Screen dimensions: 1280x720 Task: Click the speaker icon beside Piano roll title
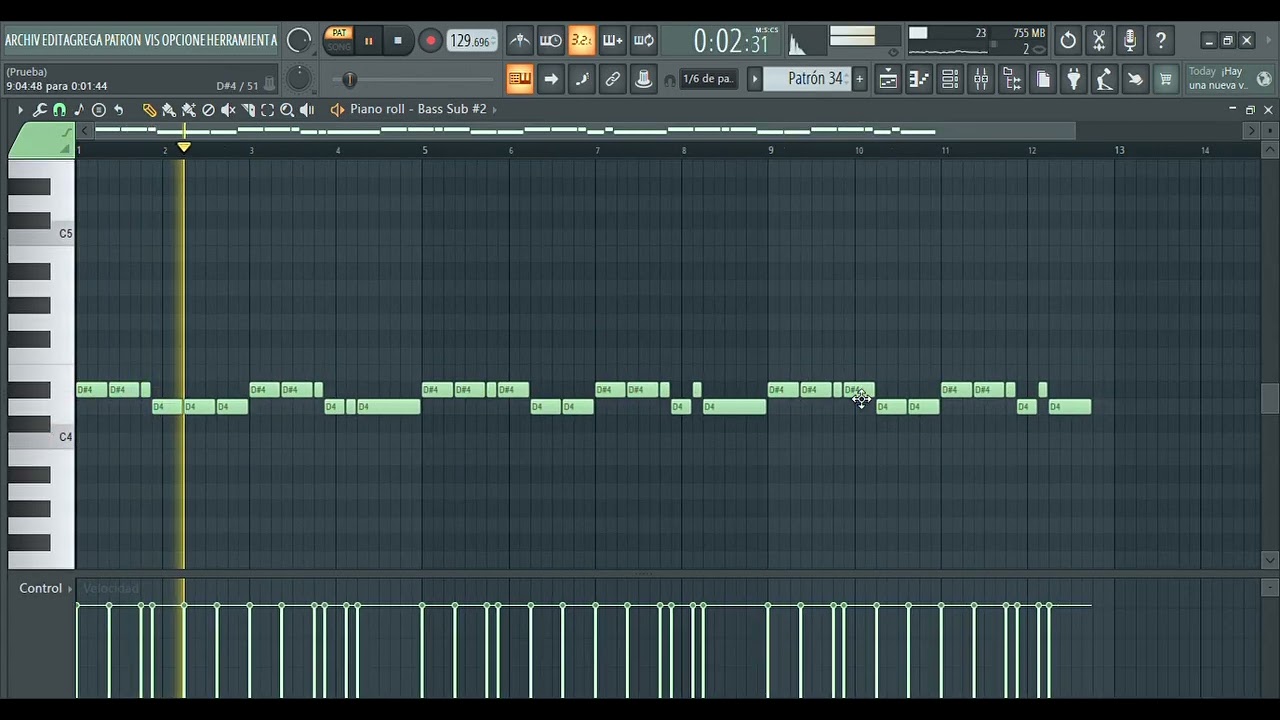pyautogui.click(x=337, y=110)
